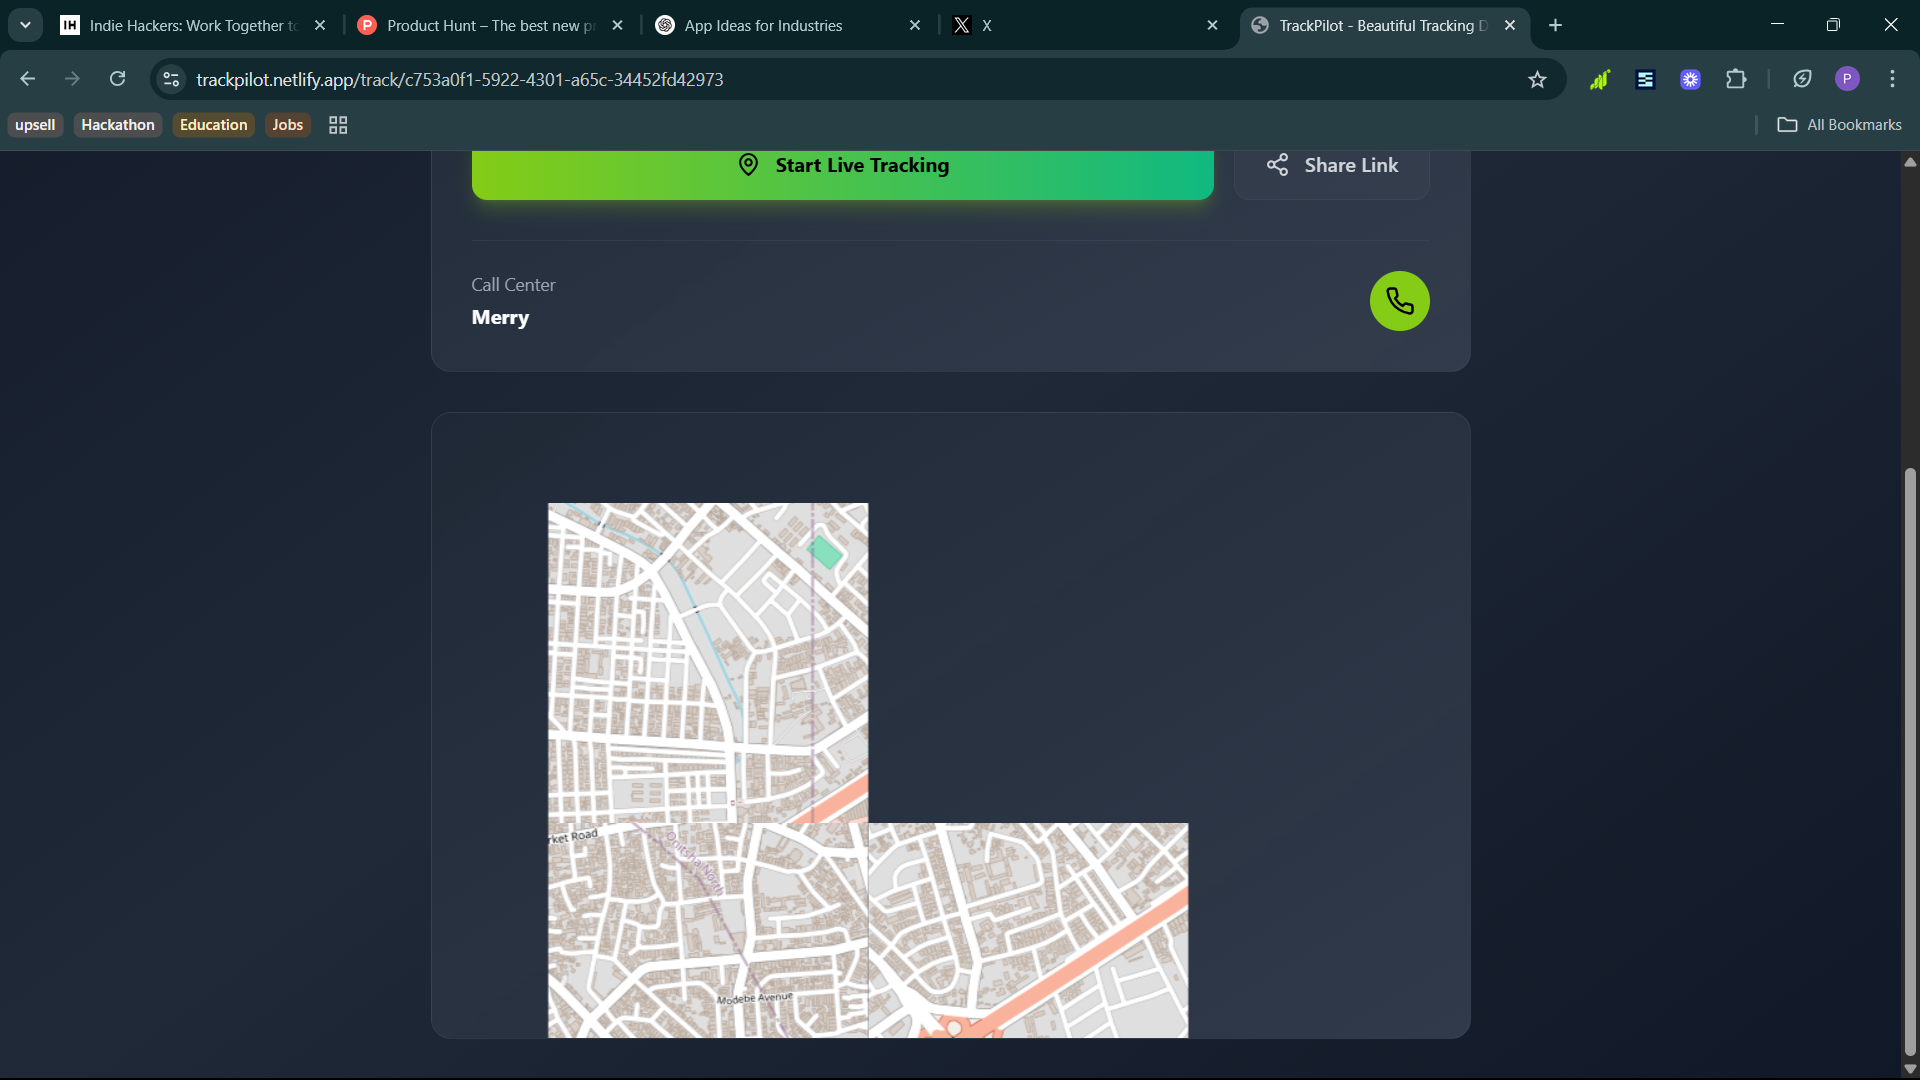Click the browser forward arrow
The height and width of the screenshot is (1080, 1920).
tap(72, 79)
